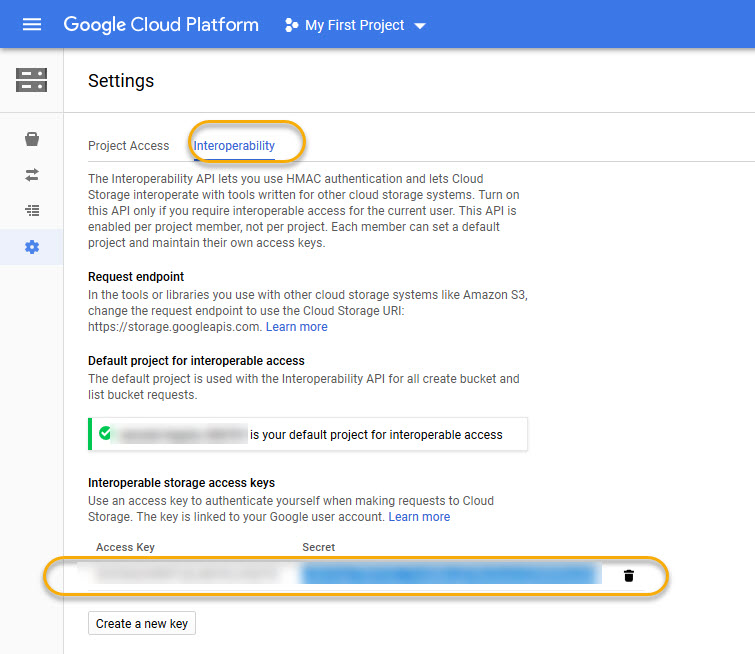Click Create a new key button
The width and height of the screenshot is (755, 654).
(x=142, y=623)
